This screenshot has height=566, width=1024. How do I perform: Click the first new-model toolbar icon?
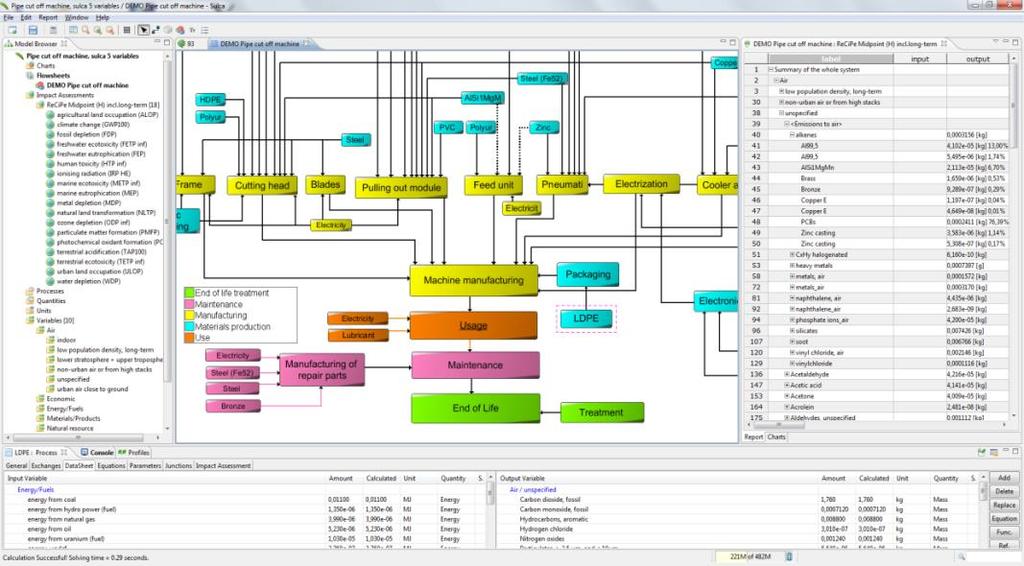tap(12, 30)
